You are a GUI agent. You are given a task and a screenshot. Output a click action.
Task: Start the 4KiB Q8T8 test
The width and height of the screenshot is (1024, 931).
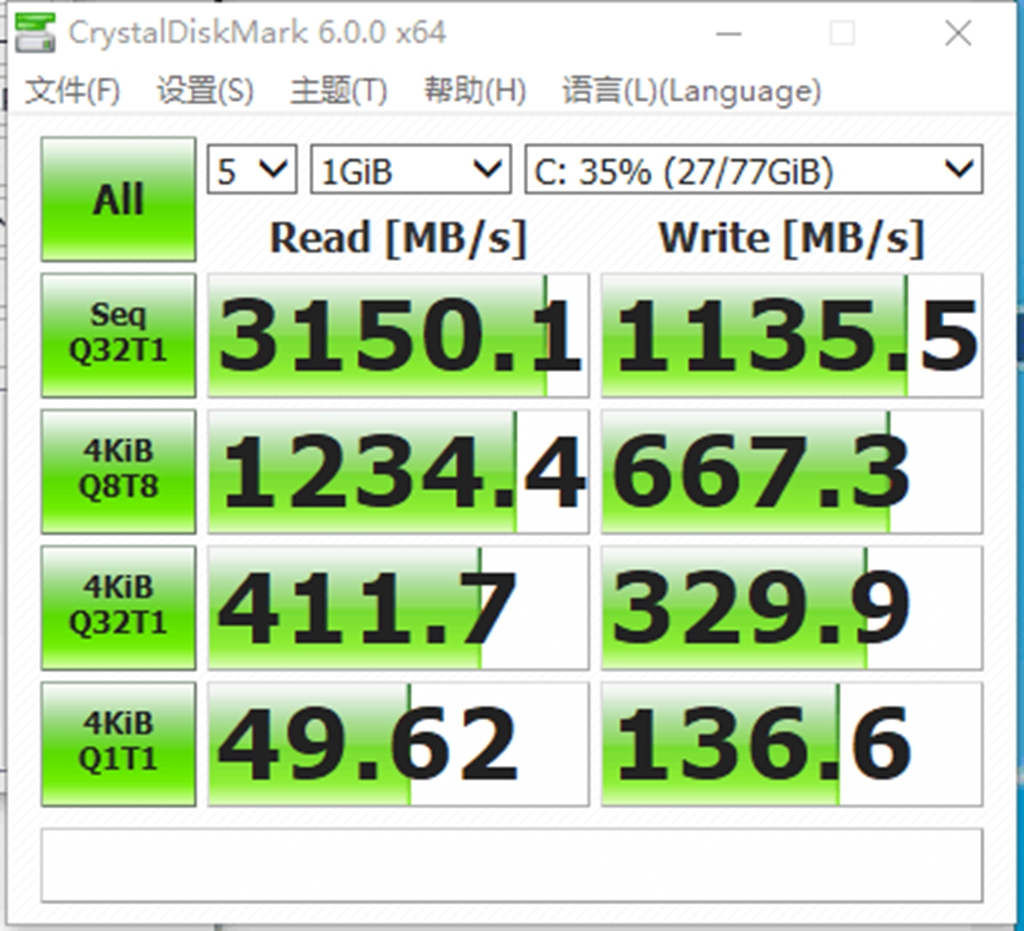pos(118,471)
